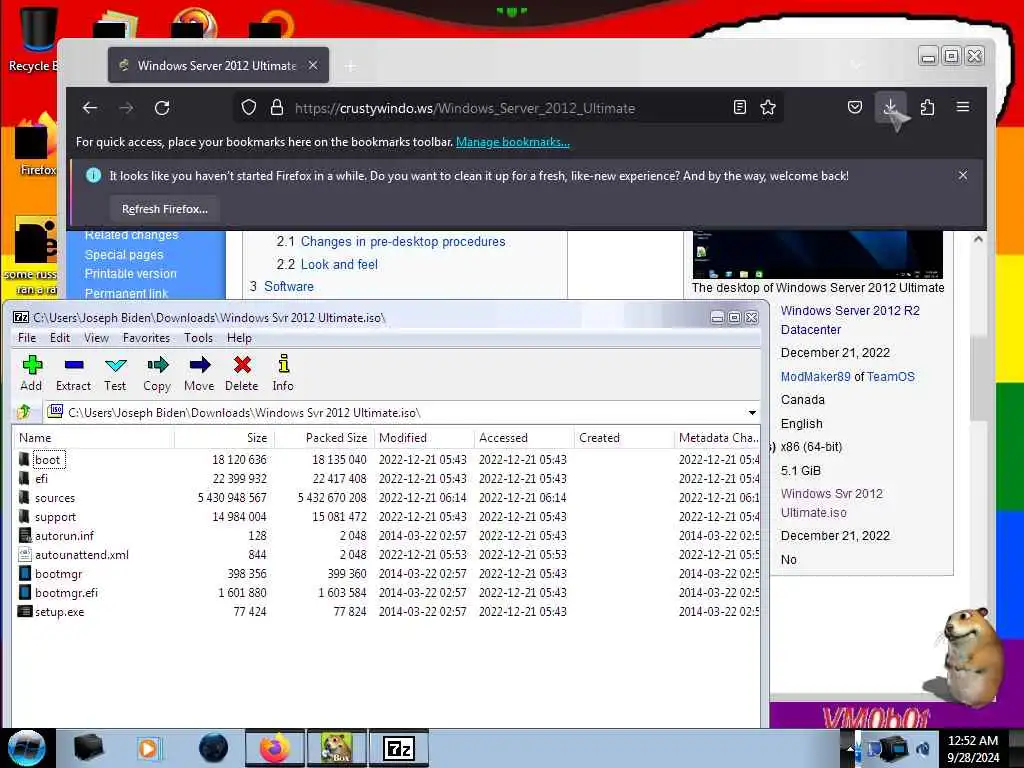Open the 7-Zip Help menu
The image size is (1024, 768).
tap(239, 338)
